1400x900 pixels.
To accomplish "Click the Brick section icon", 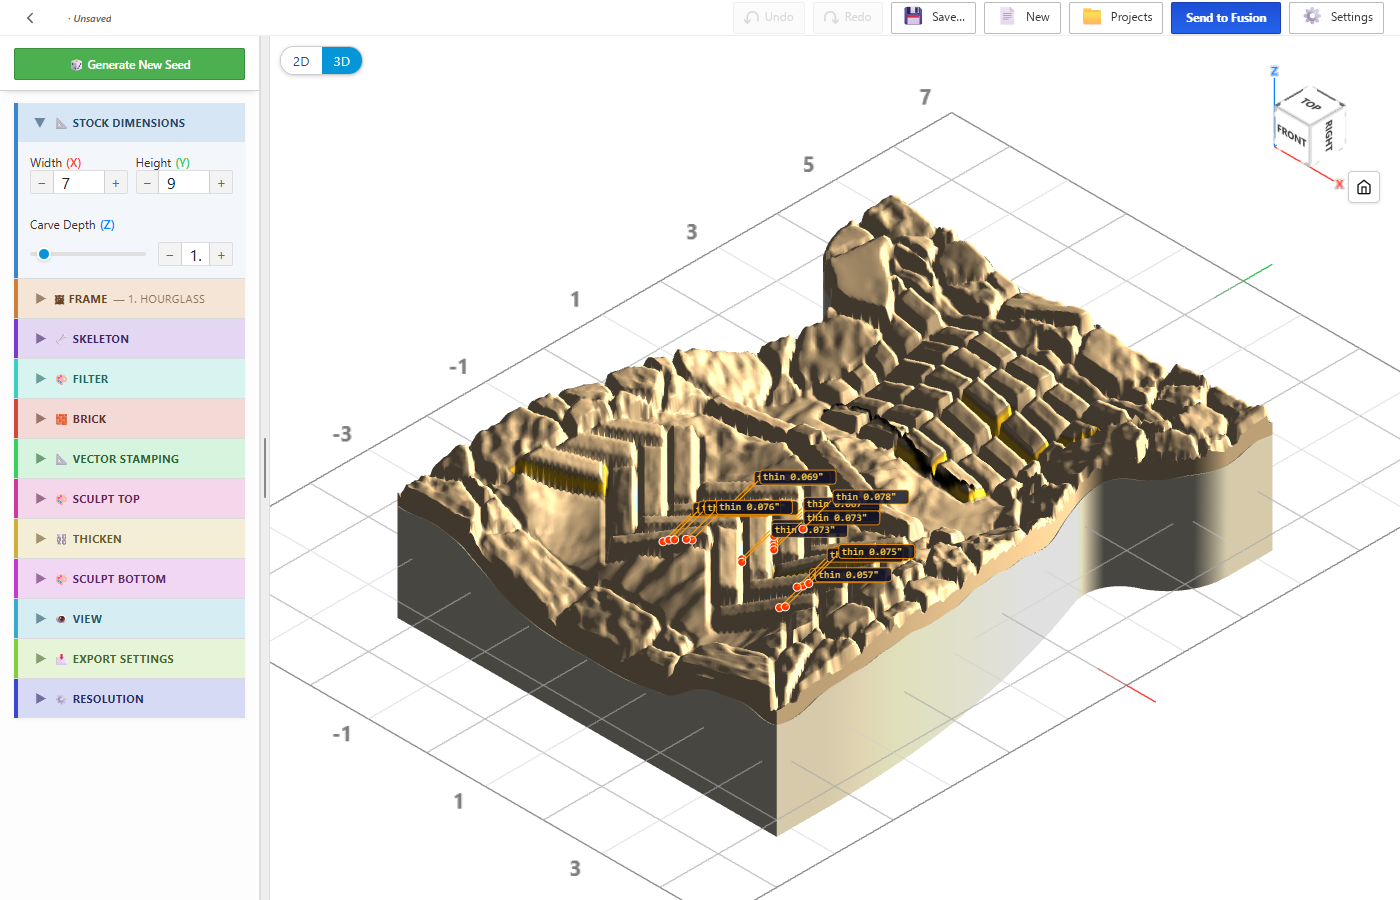I will [61, 419].
